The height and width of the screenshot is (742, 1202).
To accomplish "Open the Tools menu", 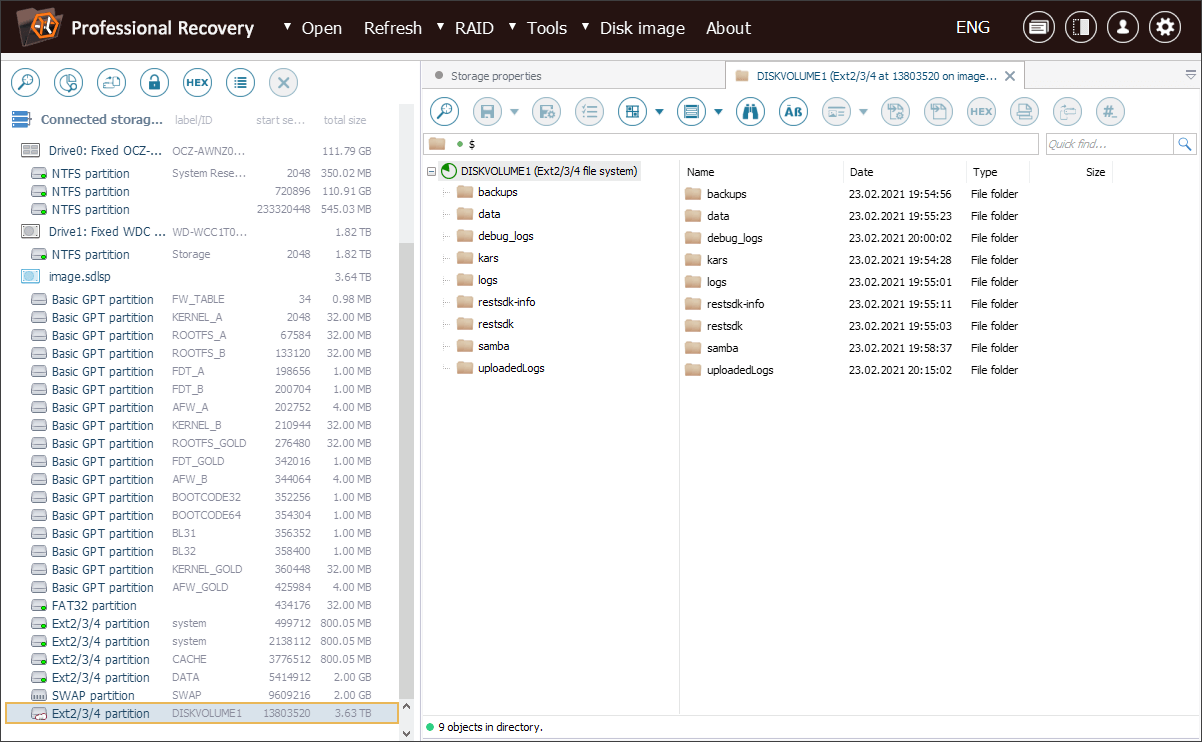I will (546, 28).
